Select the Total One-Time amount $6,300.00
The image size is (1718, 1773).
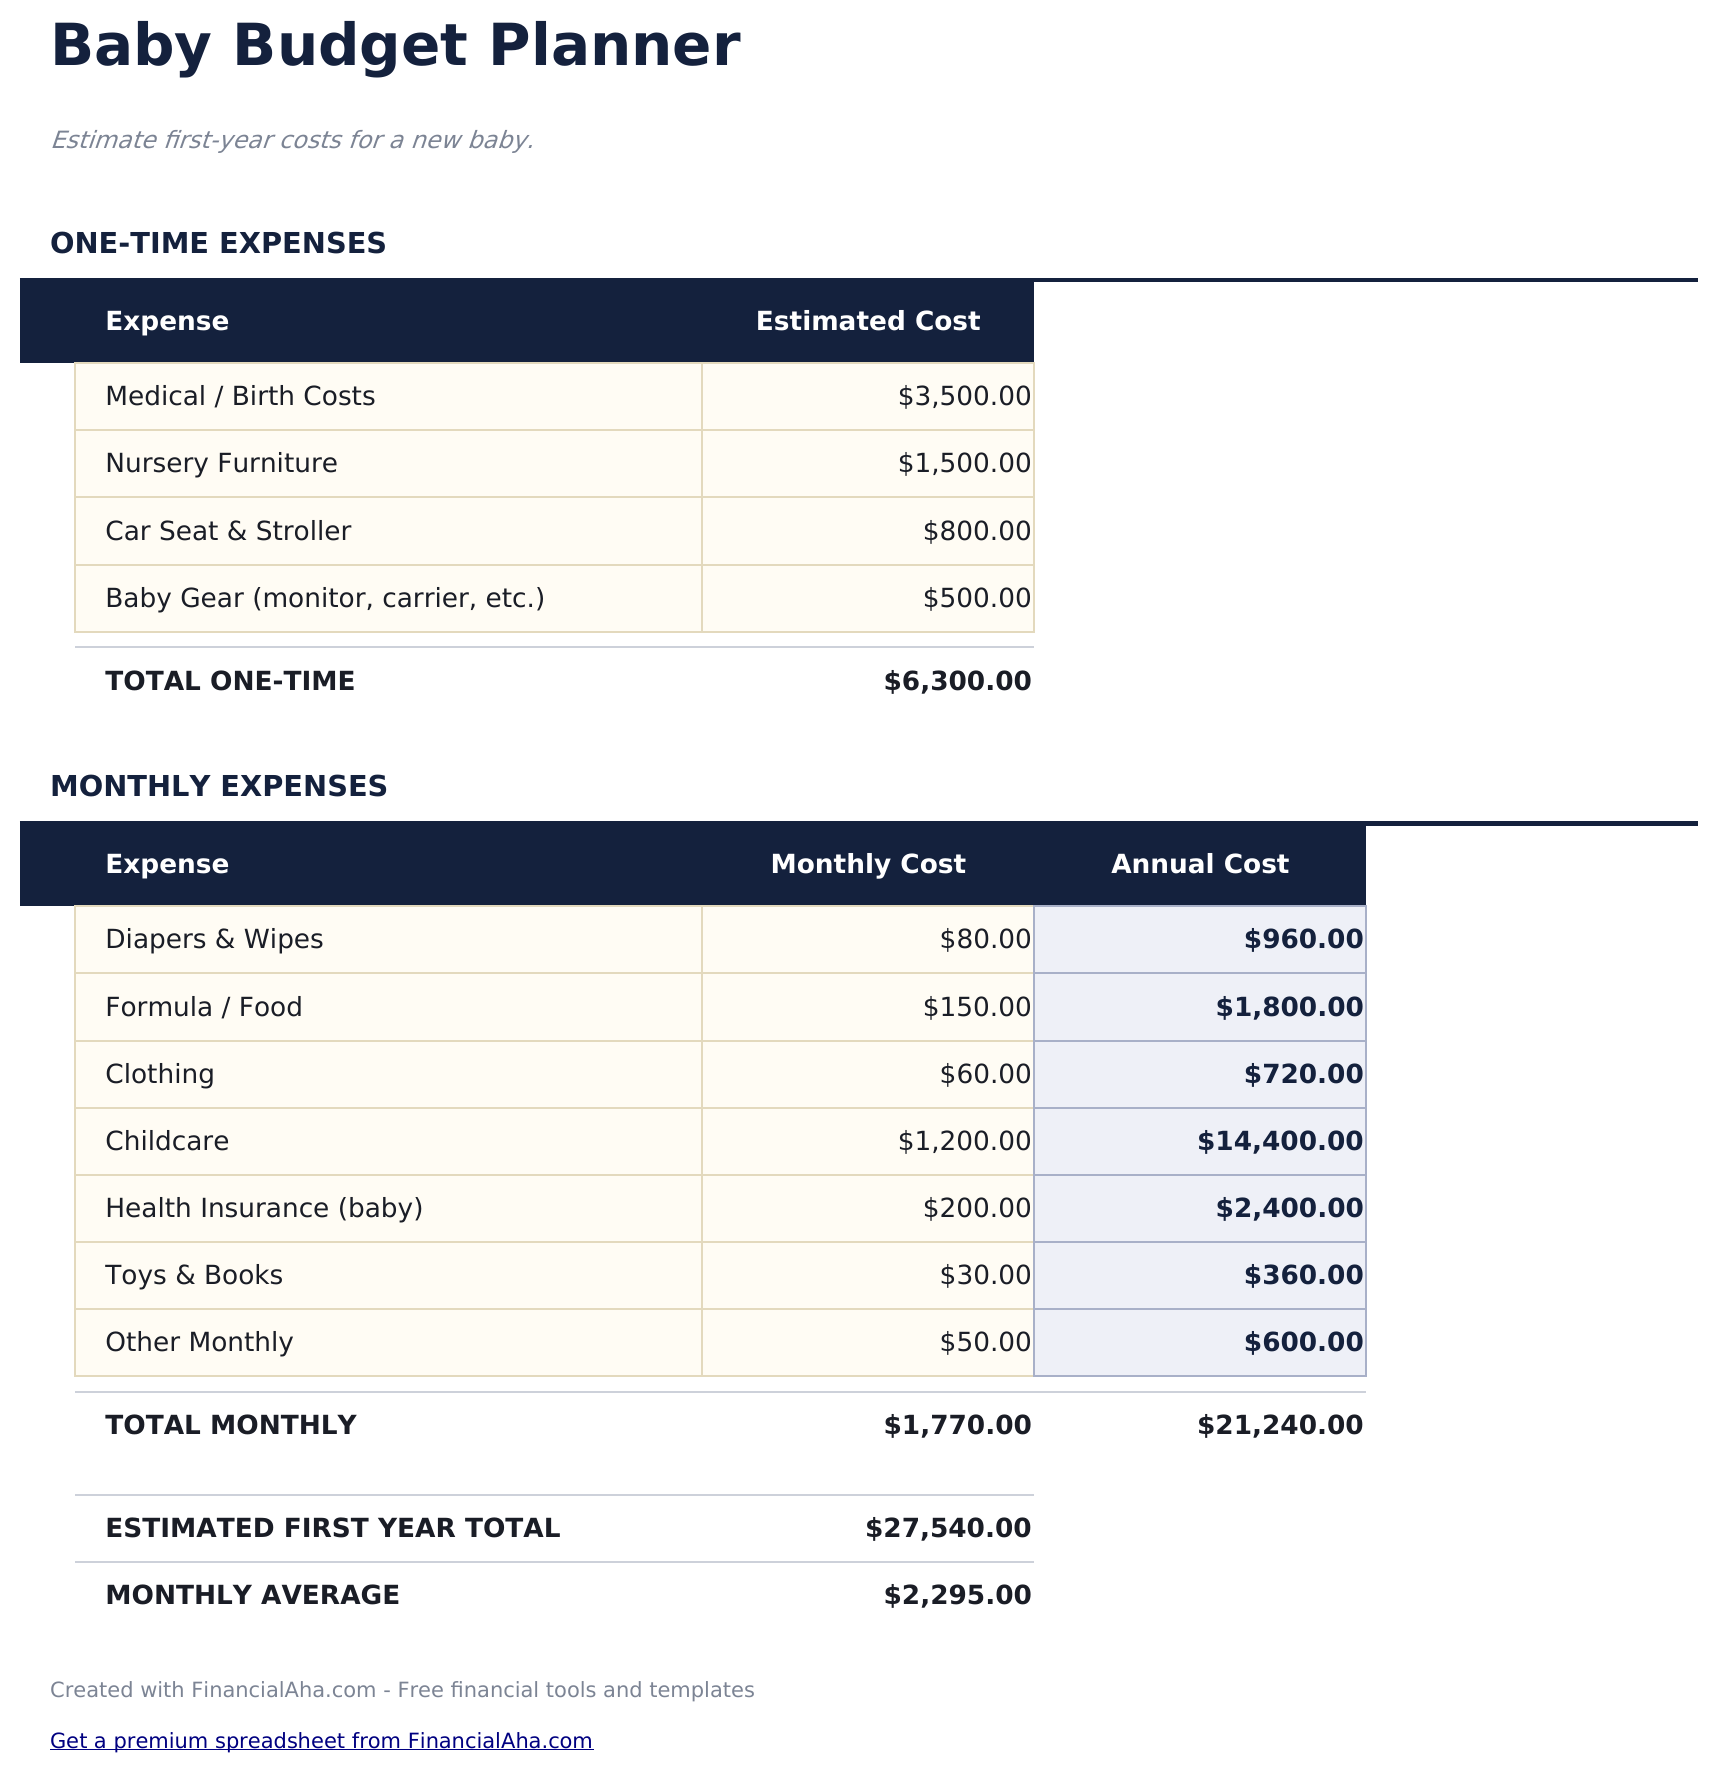coord(957,682)
